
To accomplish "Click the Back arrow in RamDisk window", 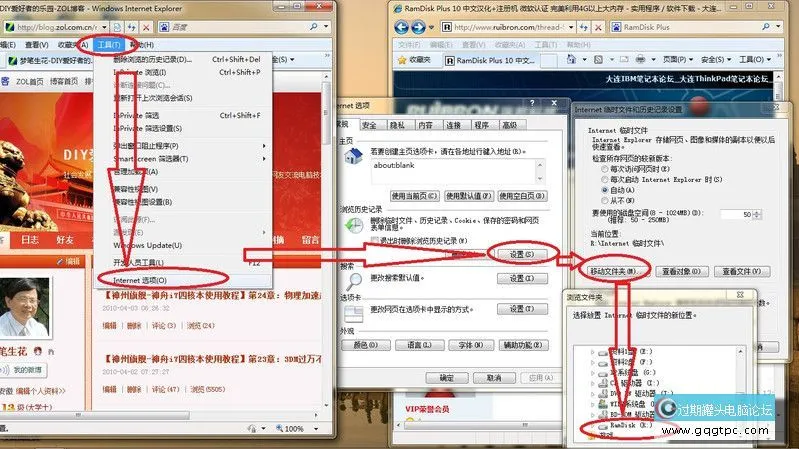I will click(x=402, y=27).
